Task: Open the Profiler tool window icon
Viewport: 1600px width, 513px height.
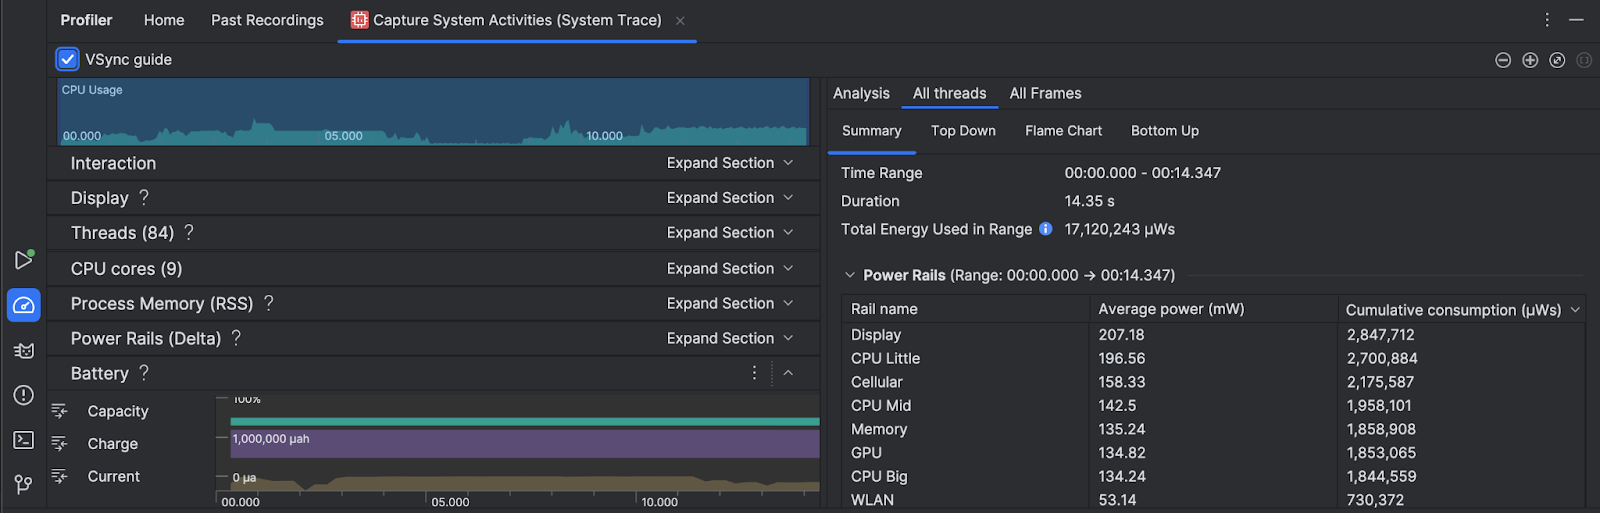Action: (24, 305)
